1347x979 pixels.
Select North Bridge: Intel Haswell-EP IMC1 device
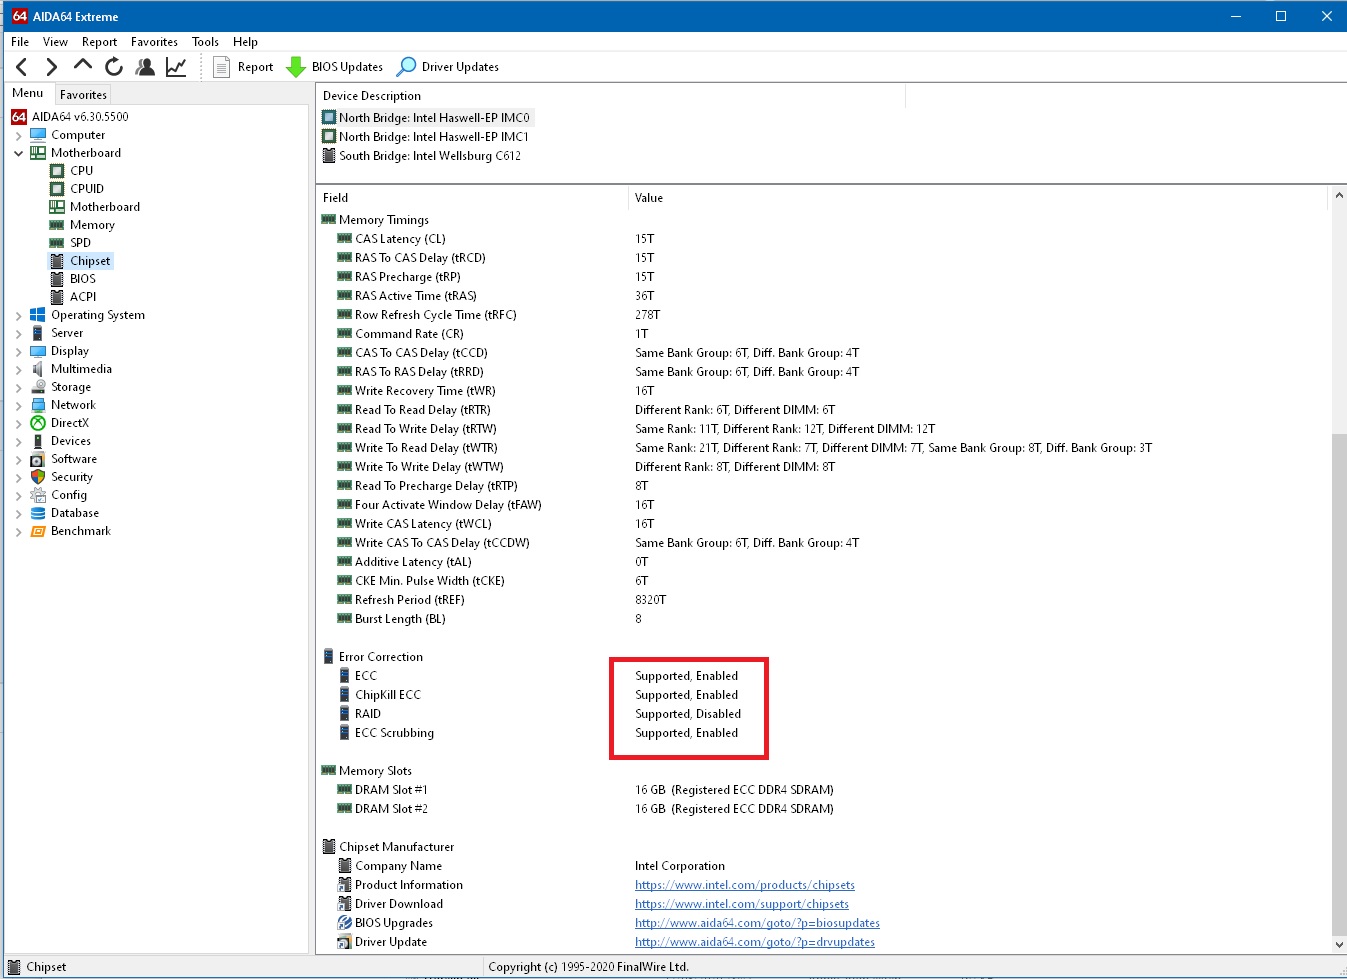426,137
